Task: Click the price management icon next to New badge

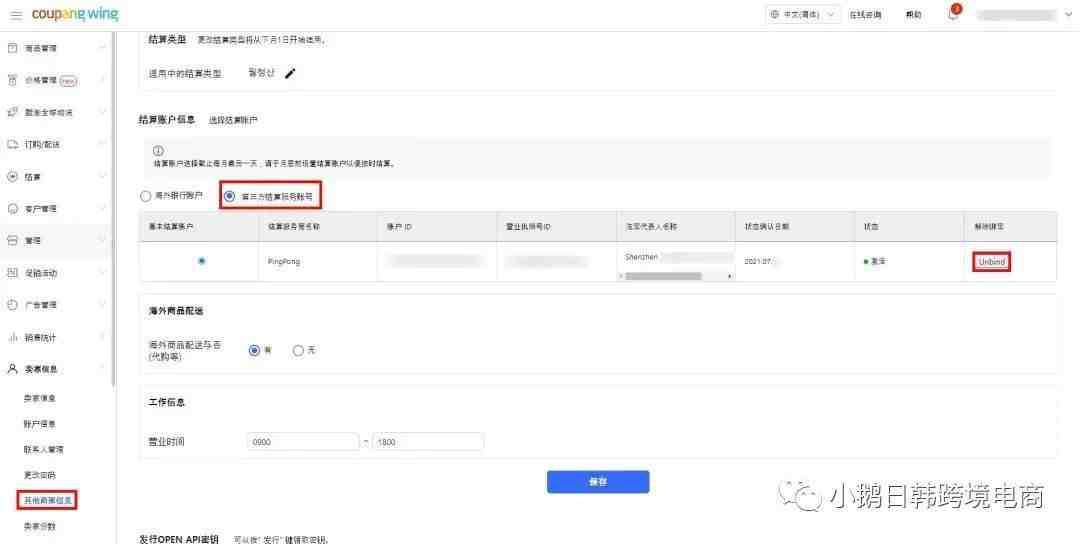Action: pos(12,81)
